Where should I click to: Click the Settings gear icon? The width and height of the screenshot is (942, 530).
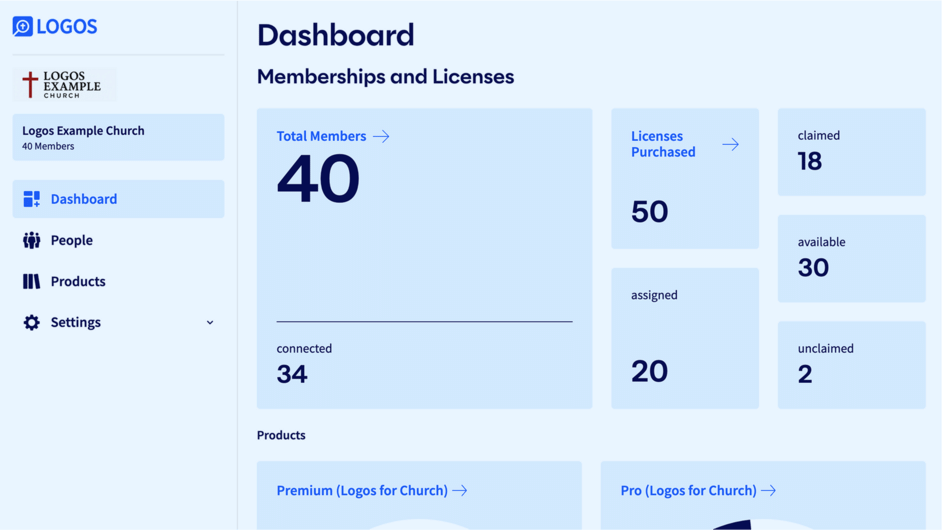pos(32,322)
